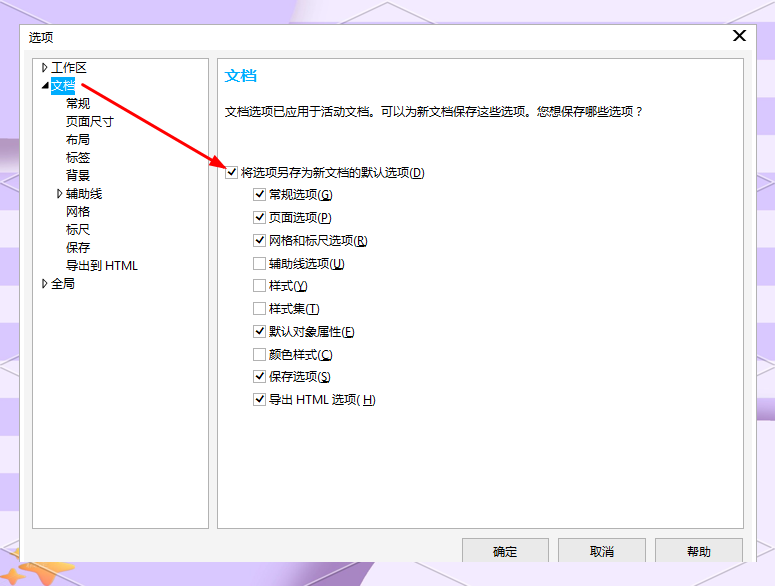Image resolution: width=775 pixels, height=586 pixels.
Task: Click the 确定 button
Action: (x=505, y=551)
